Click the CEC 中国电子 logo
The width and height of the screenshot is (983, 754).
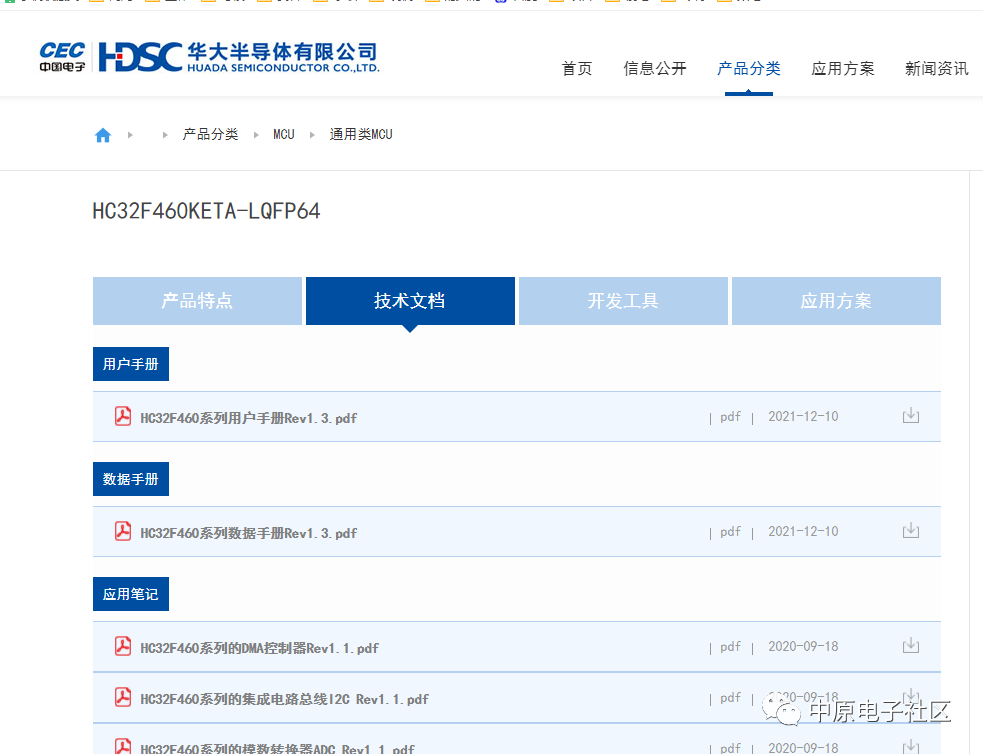(62, 56)
